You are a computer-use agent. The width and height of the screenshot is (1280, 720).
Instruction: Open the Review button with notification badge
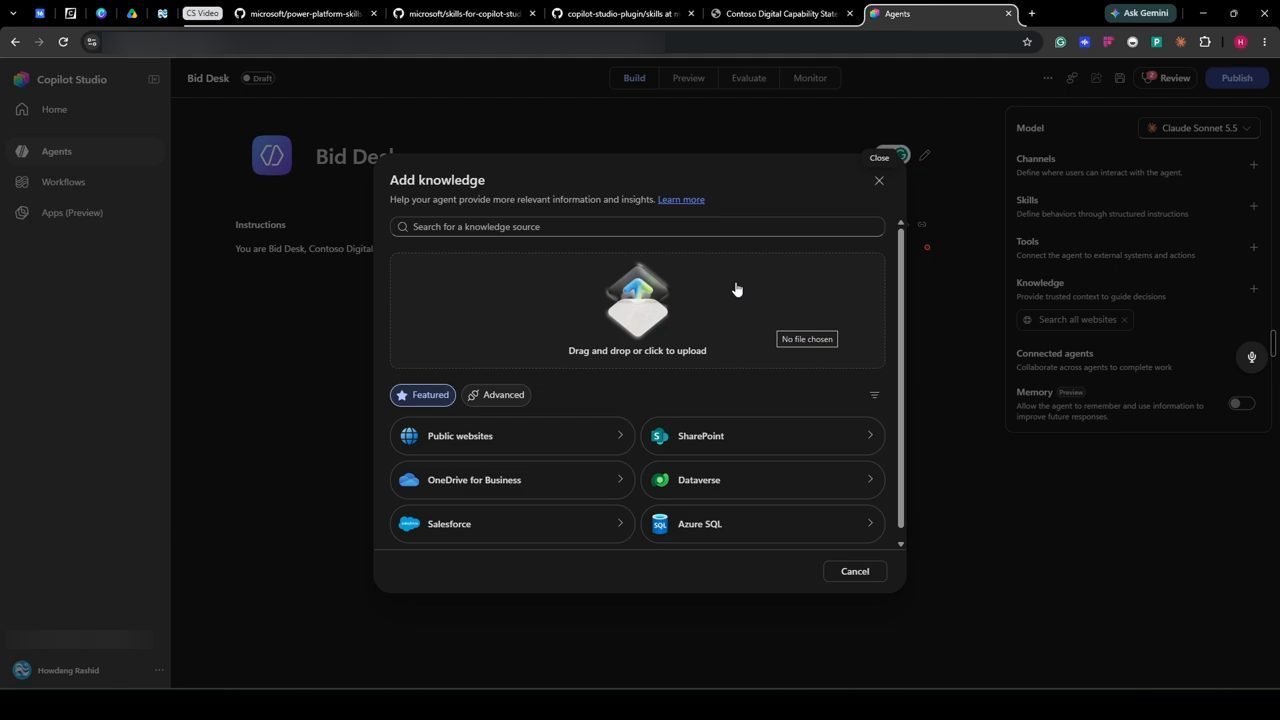(1166, 78)
